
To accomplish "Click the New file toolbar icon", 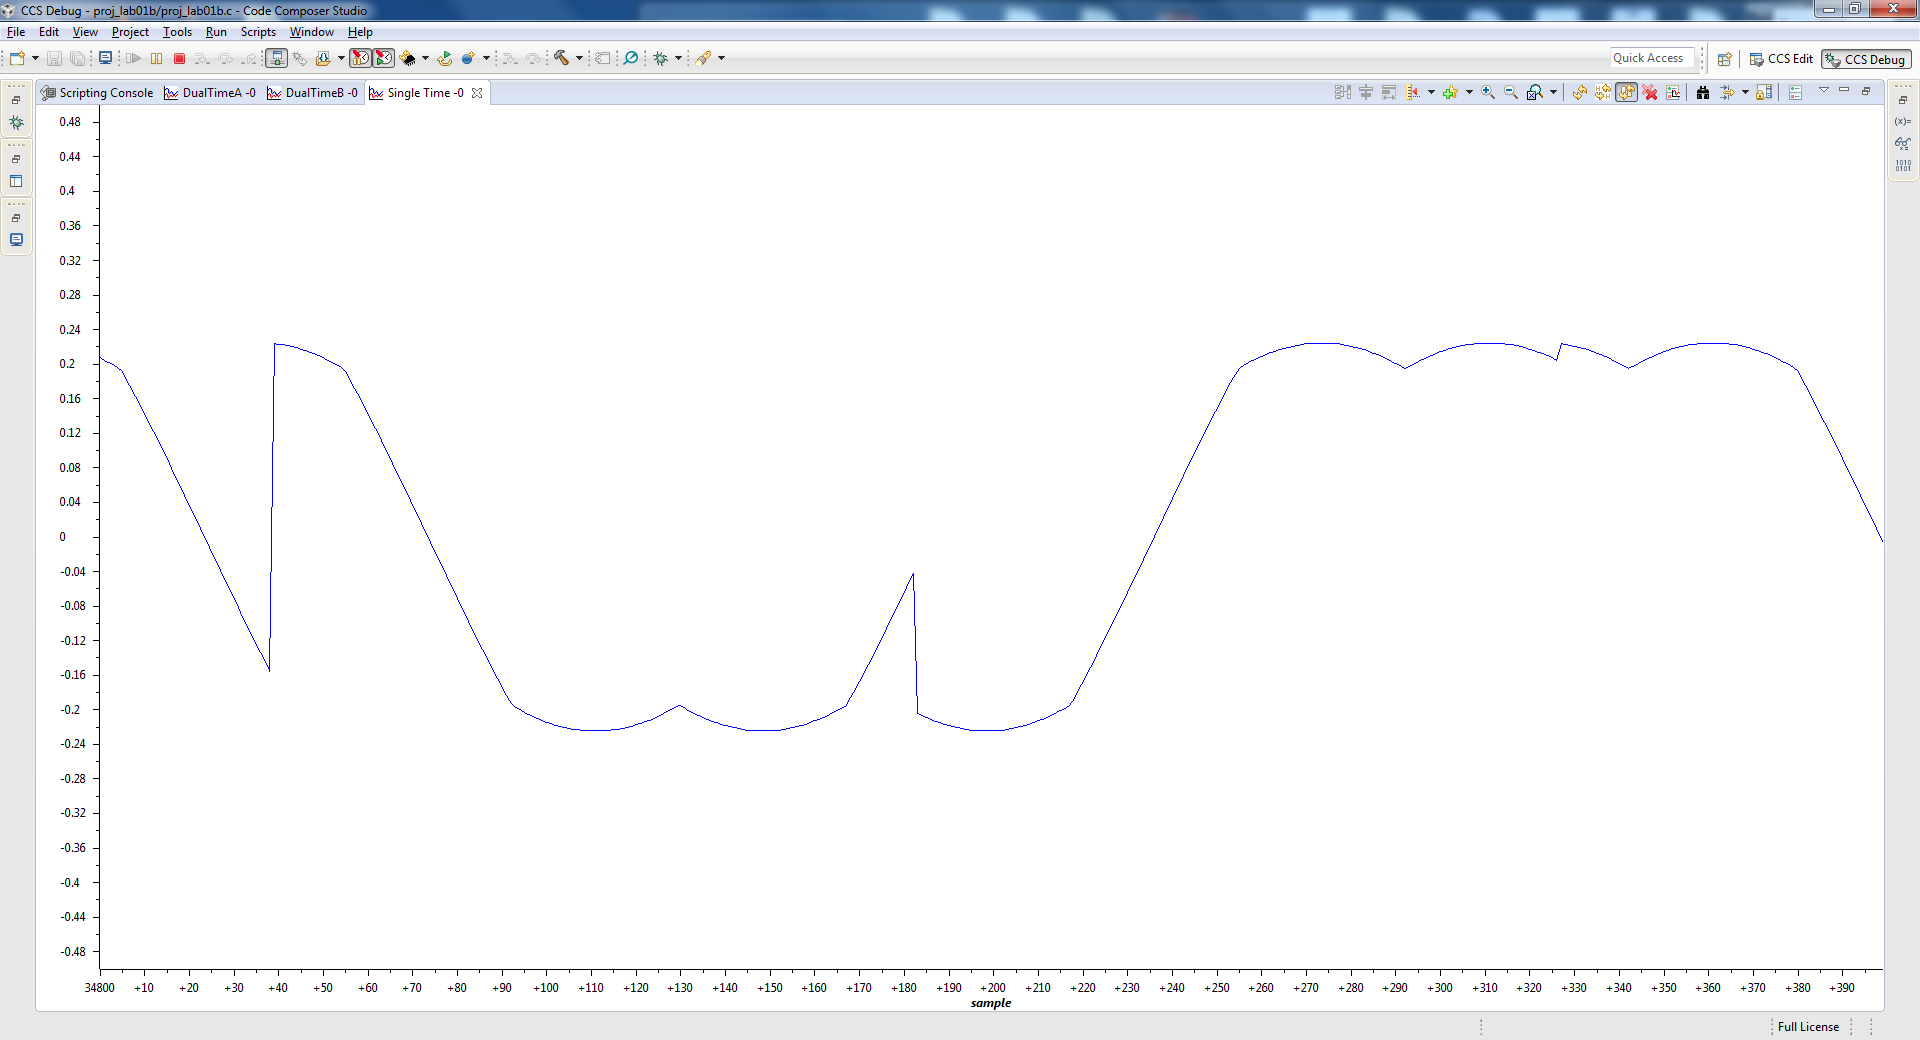I will point(17,58).
